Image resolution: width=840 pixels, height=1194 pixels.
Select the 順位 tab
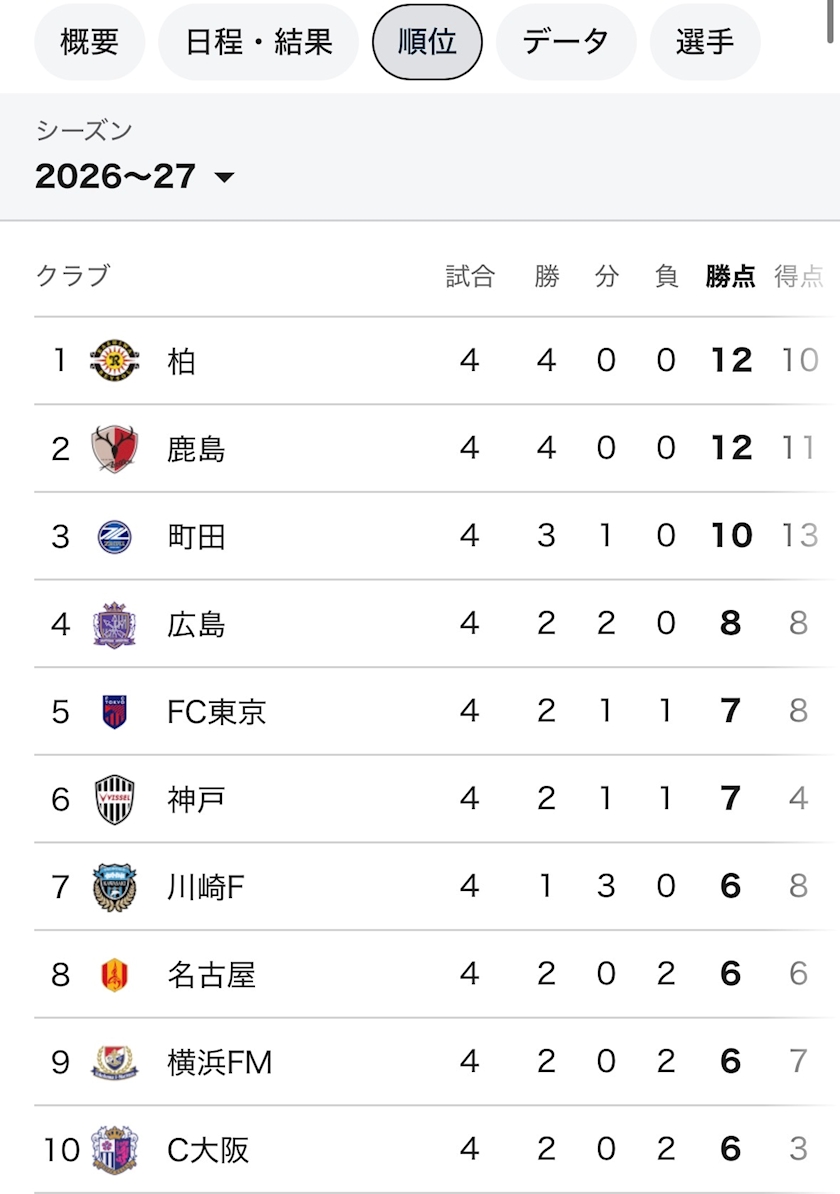(427, 42)
